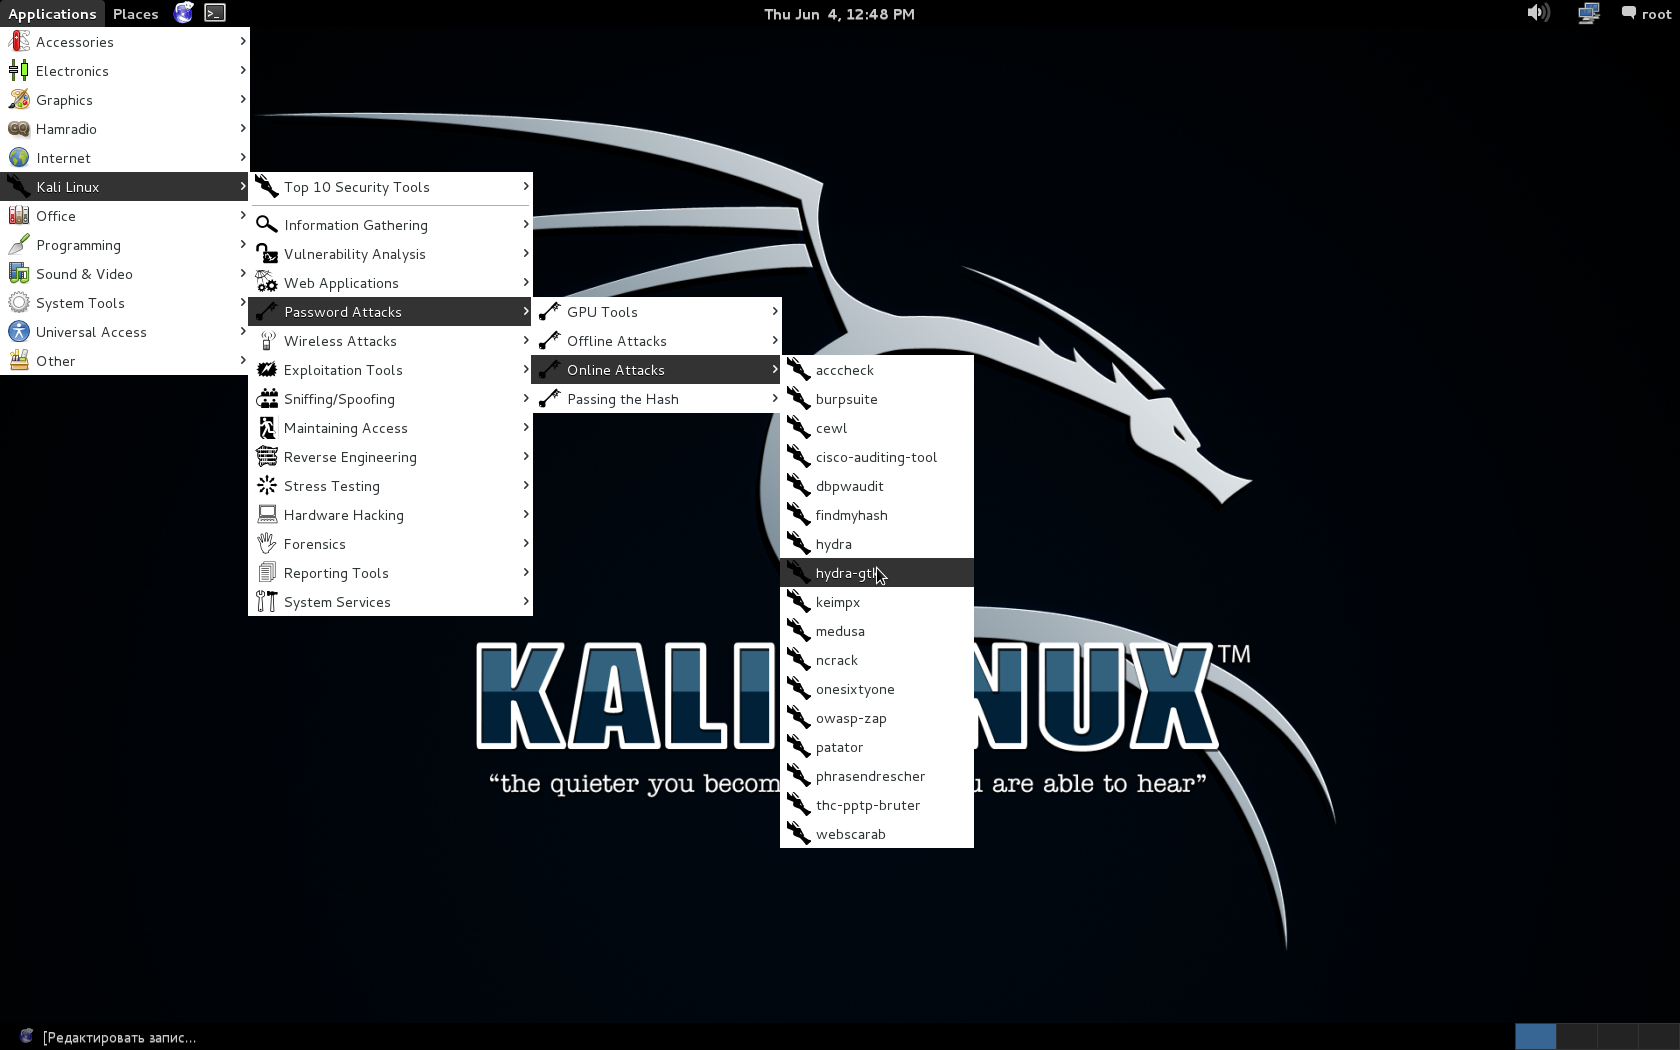Select the Password Attacks category
The image size is (1680, 1050).
[x=390, y=312]
